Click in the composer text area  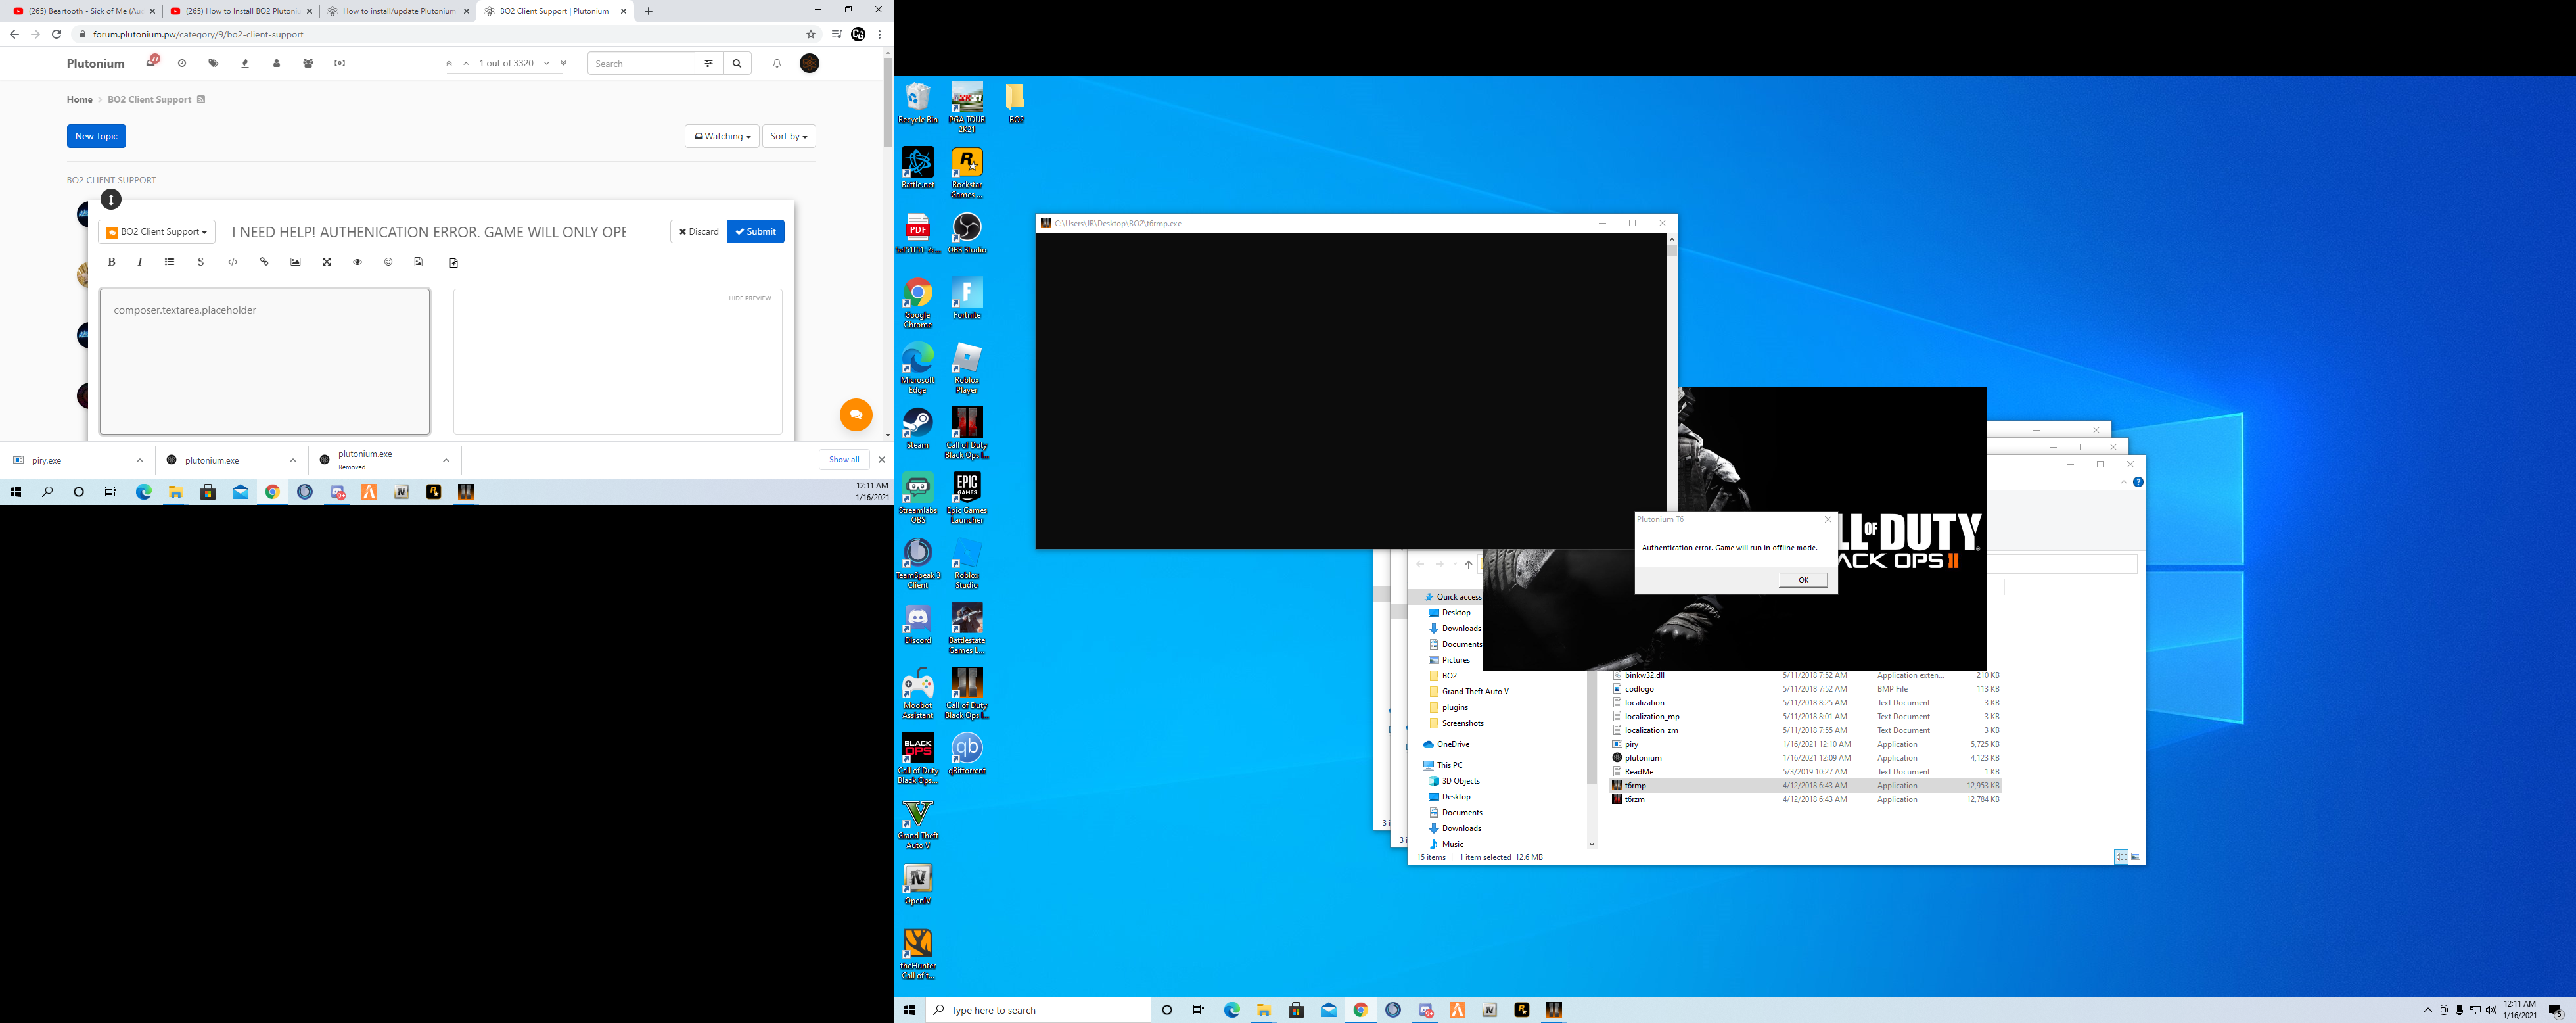[265, 361]
